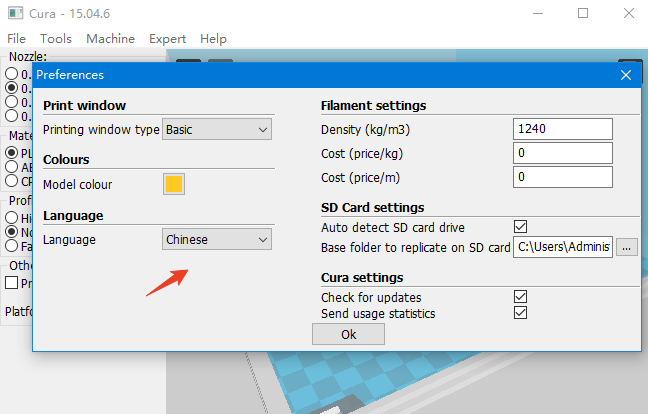Click the Cura application icon in title bar
648x414 pixels.
pos(15,13)
